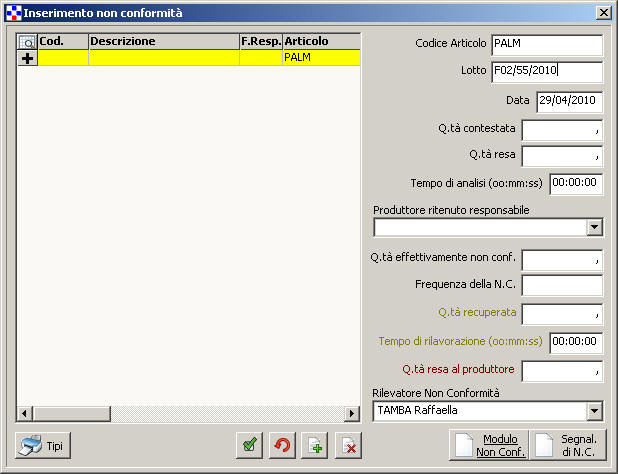Viewport: 618px width, 474px height.
Task: Click into the Codice Articolo field
Action: pyautogui.click(x=546, y=44)
